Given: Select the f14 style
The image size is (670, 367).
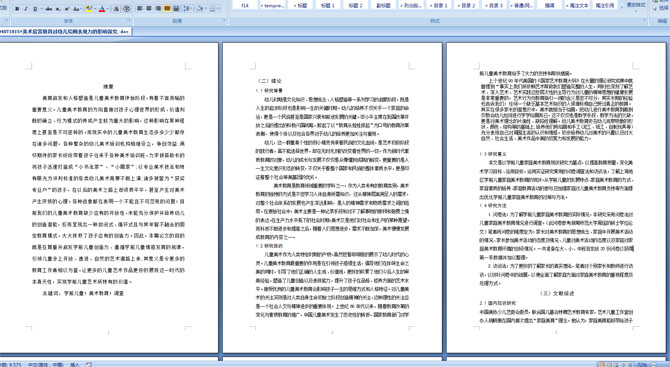Looking at the screenshot, I should (245, 6).
